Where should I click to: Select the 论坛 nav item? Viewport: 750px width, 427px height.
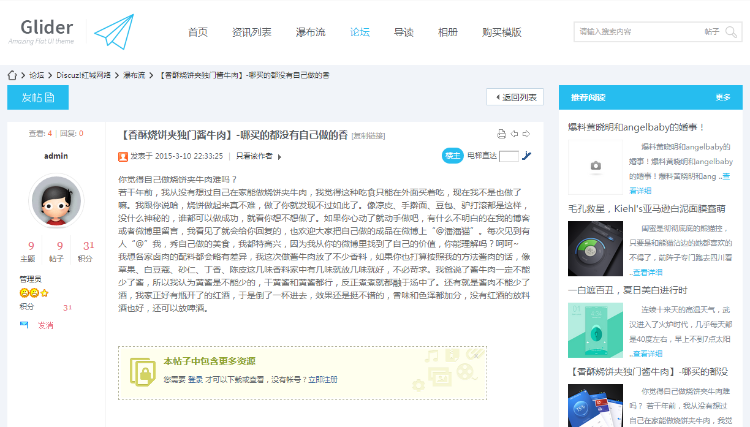point(360,32)
